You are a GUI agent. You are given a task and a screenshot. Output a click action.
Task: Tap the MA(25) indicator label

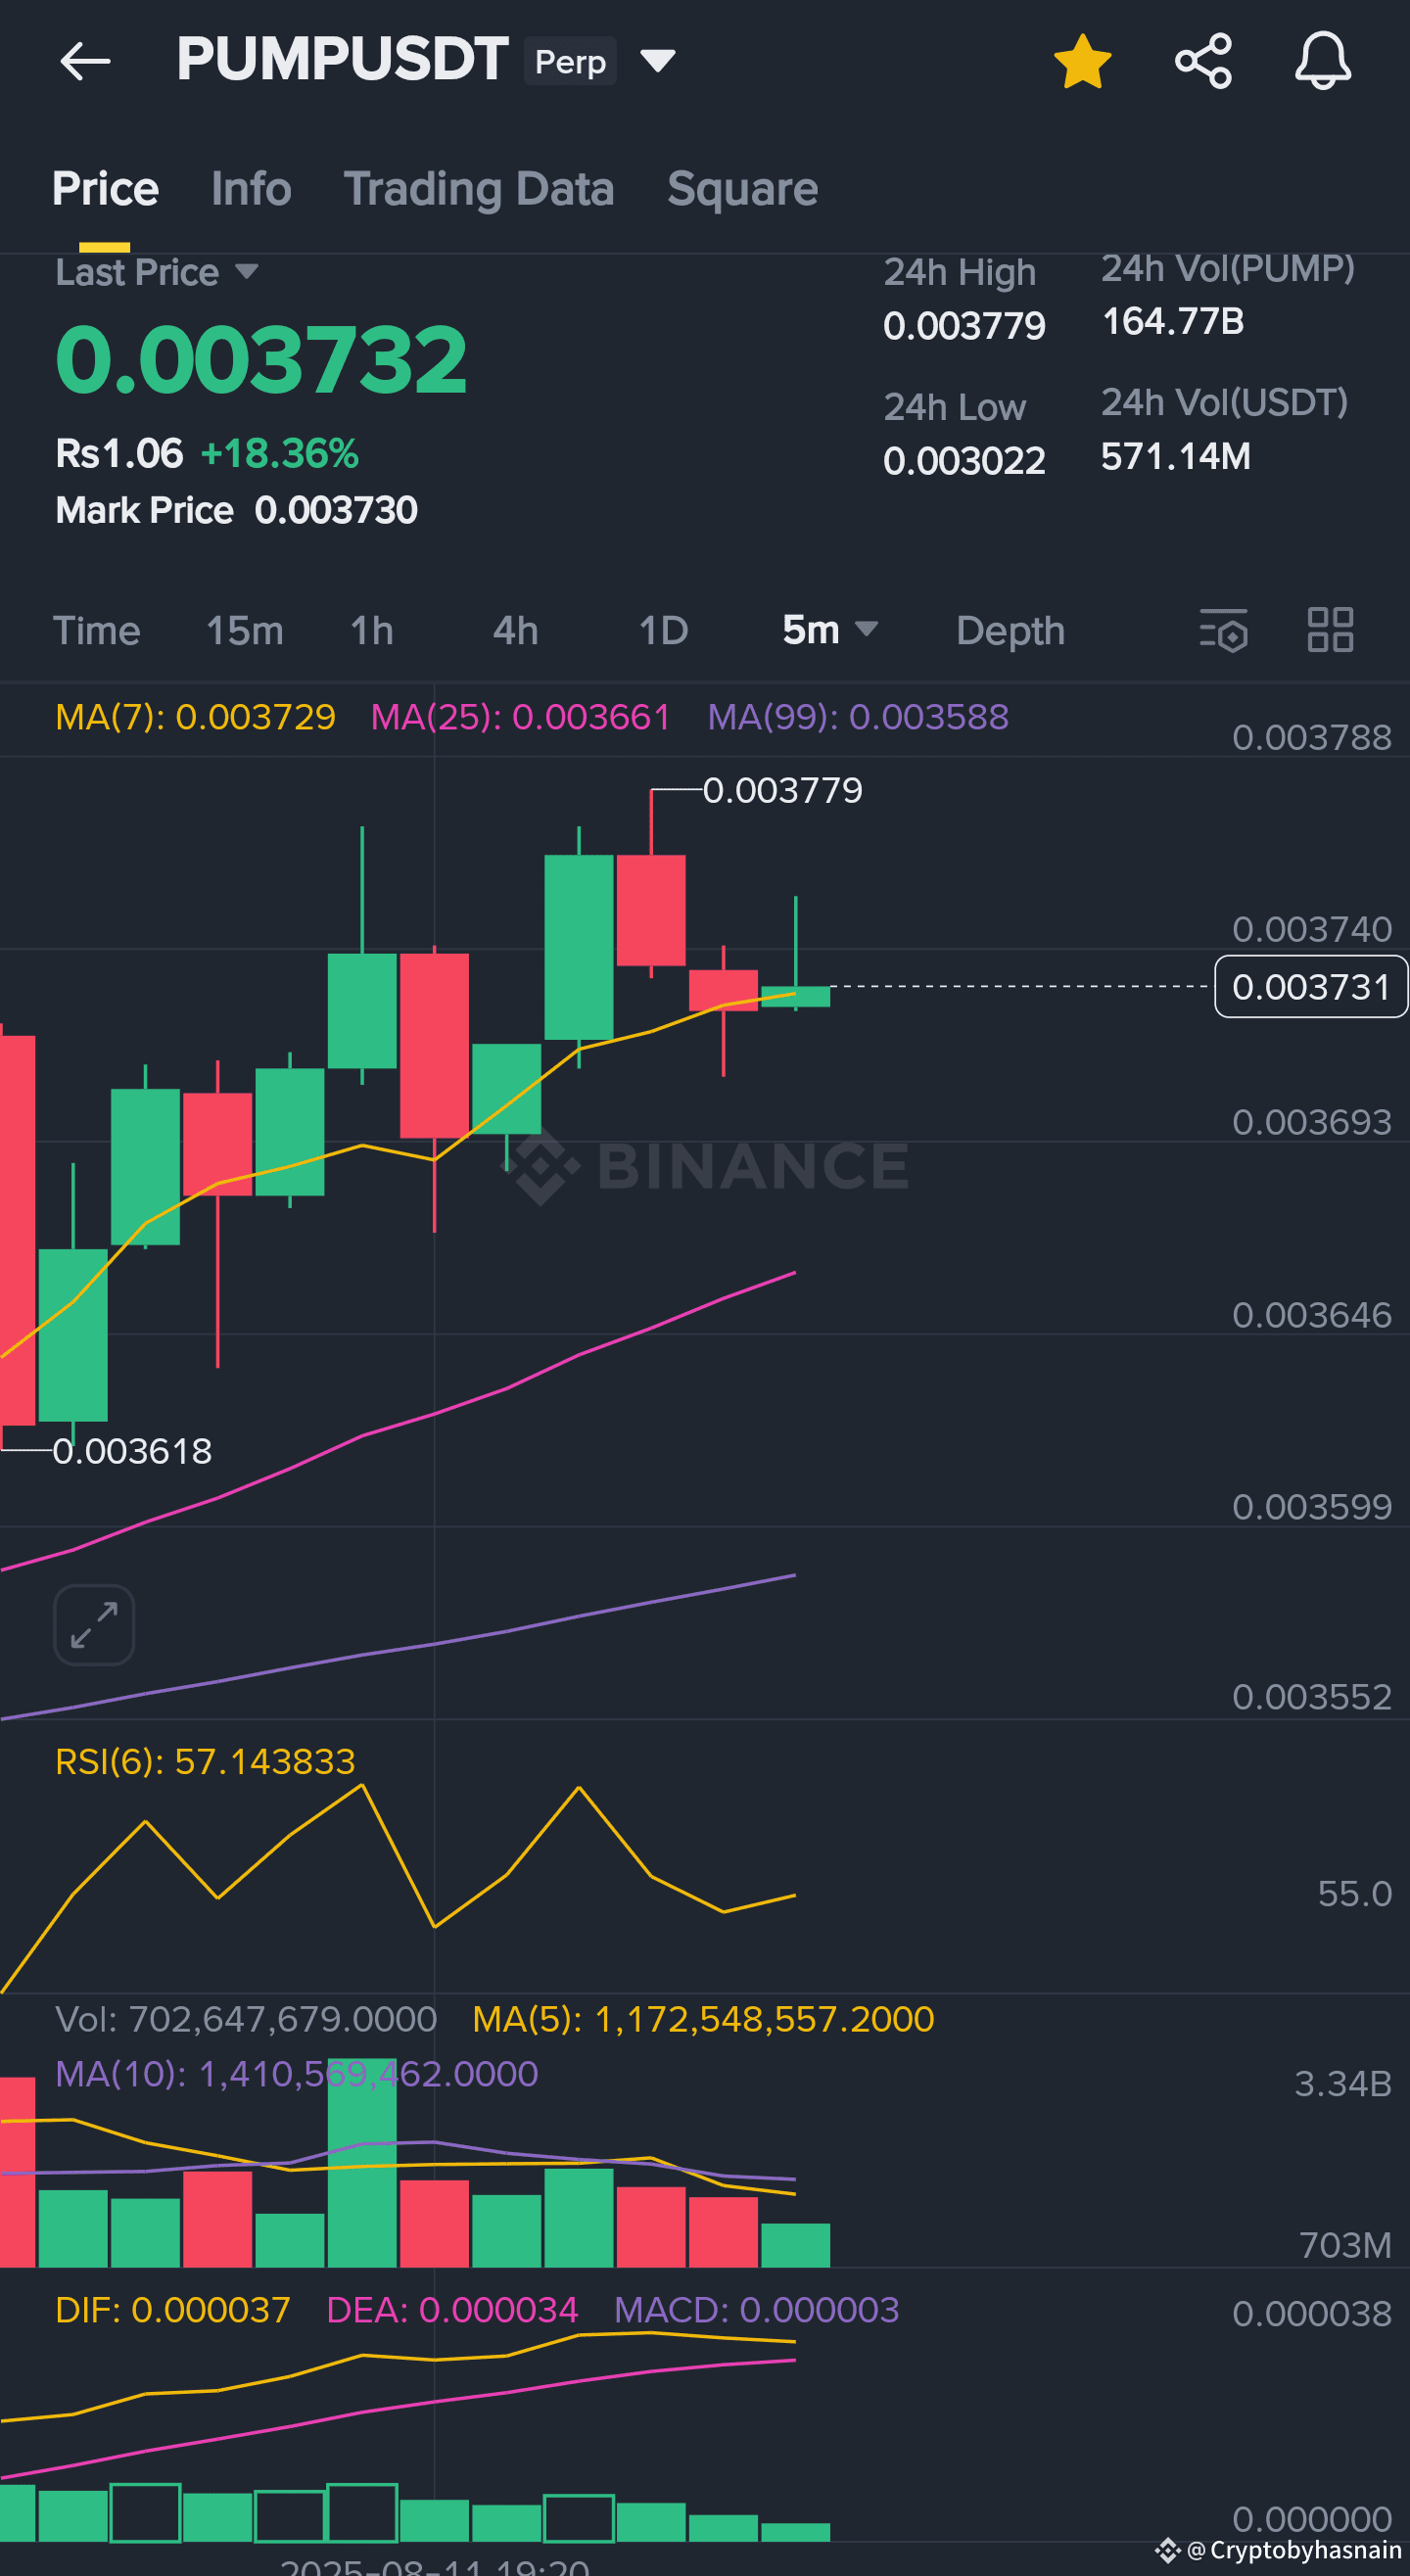point(520,717)
